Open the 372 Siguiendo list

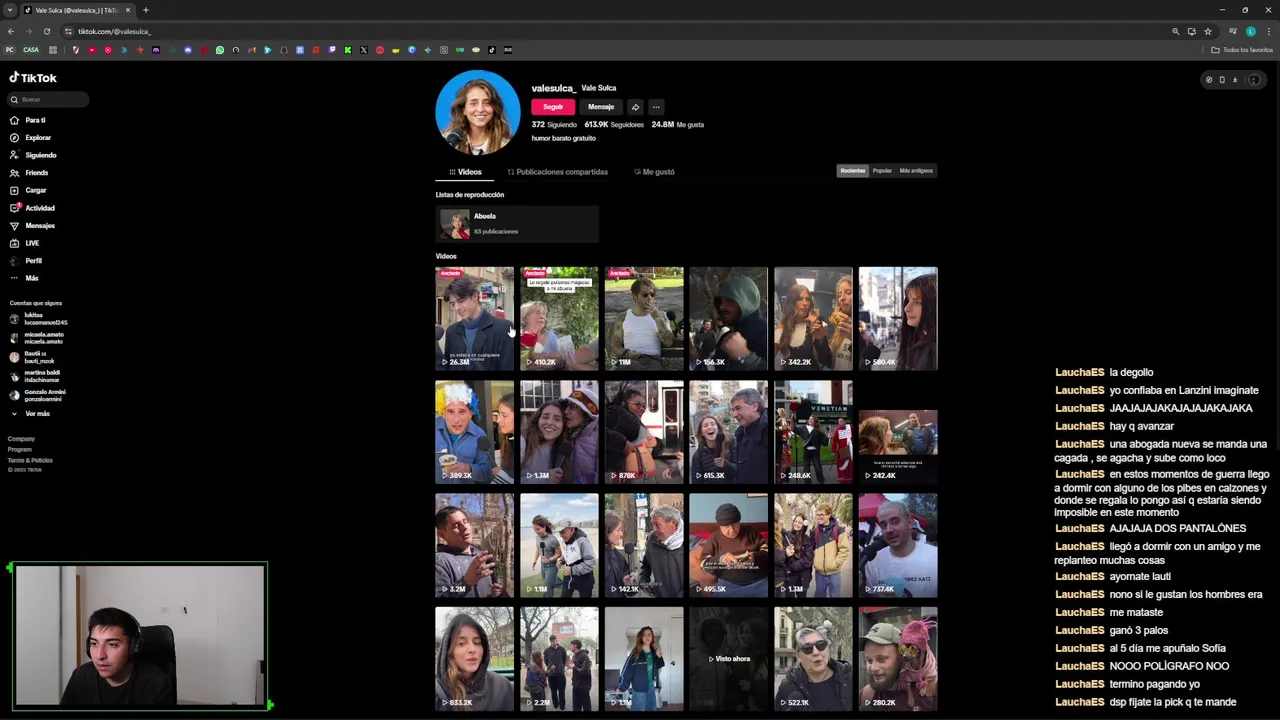coord(554,125)
